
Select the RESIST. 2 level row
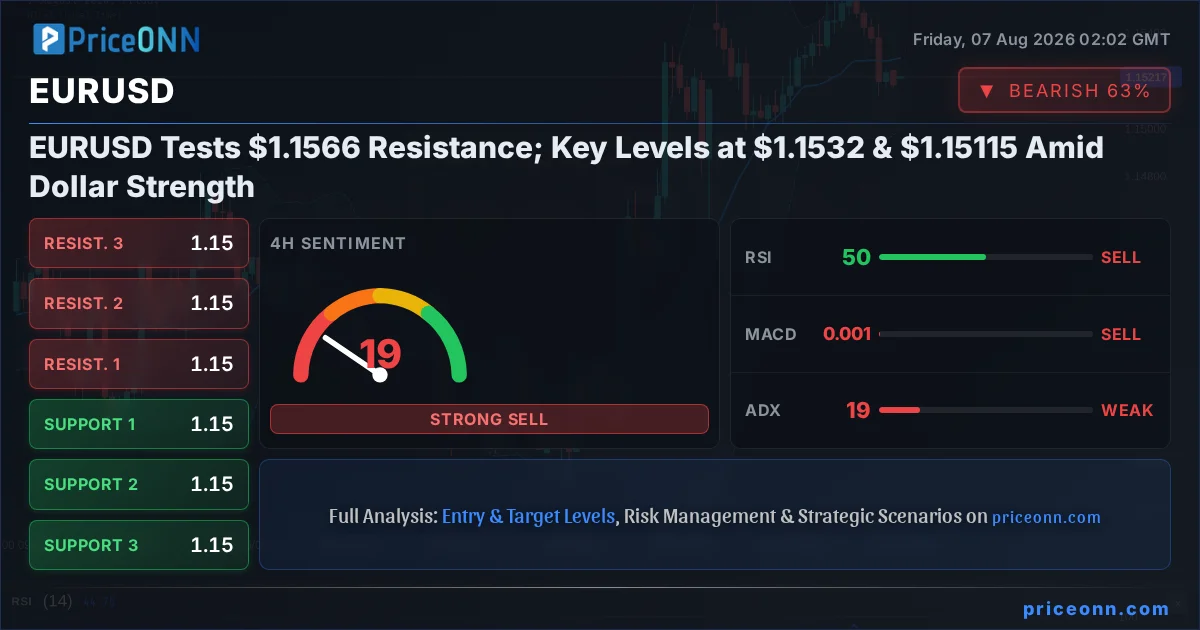click(x=139, y=303)
